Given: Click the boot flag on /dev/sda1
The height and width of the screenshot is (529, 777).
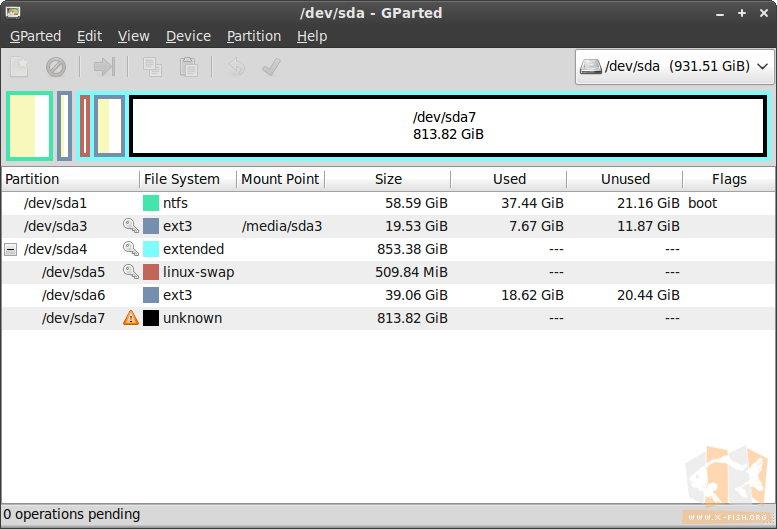Looking at the screenshot, I should pyautogui.click(x=702, y=203).
